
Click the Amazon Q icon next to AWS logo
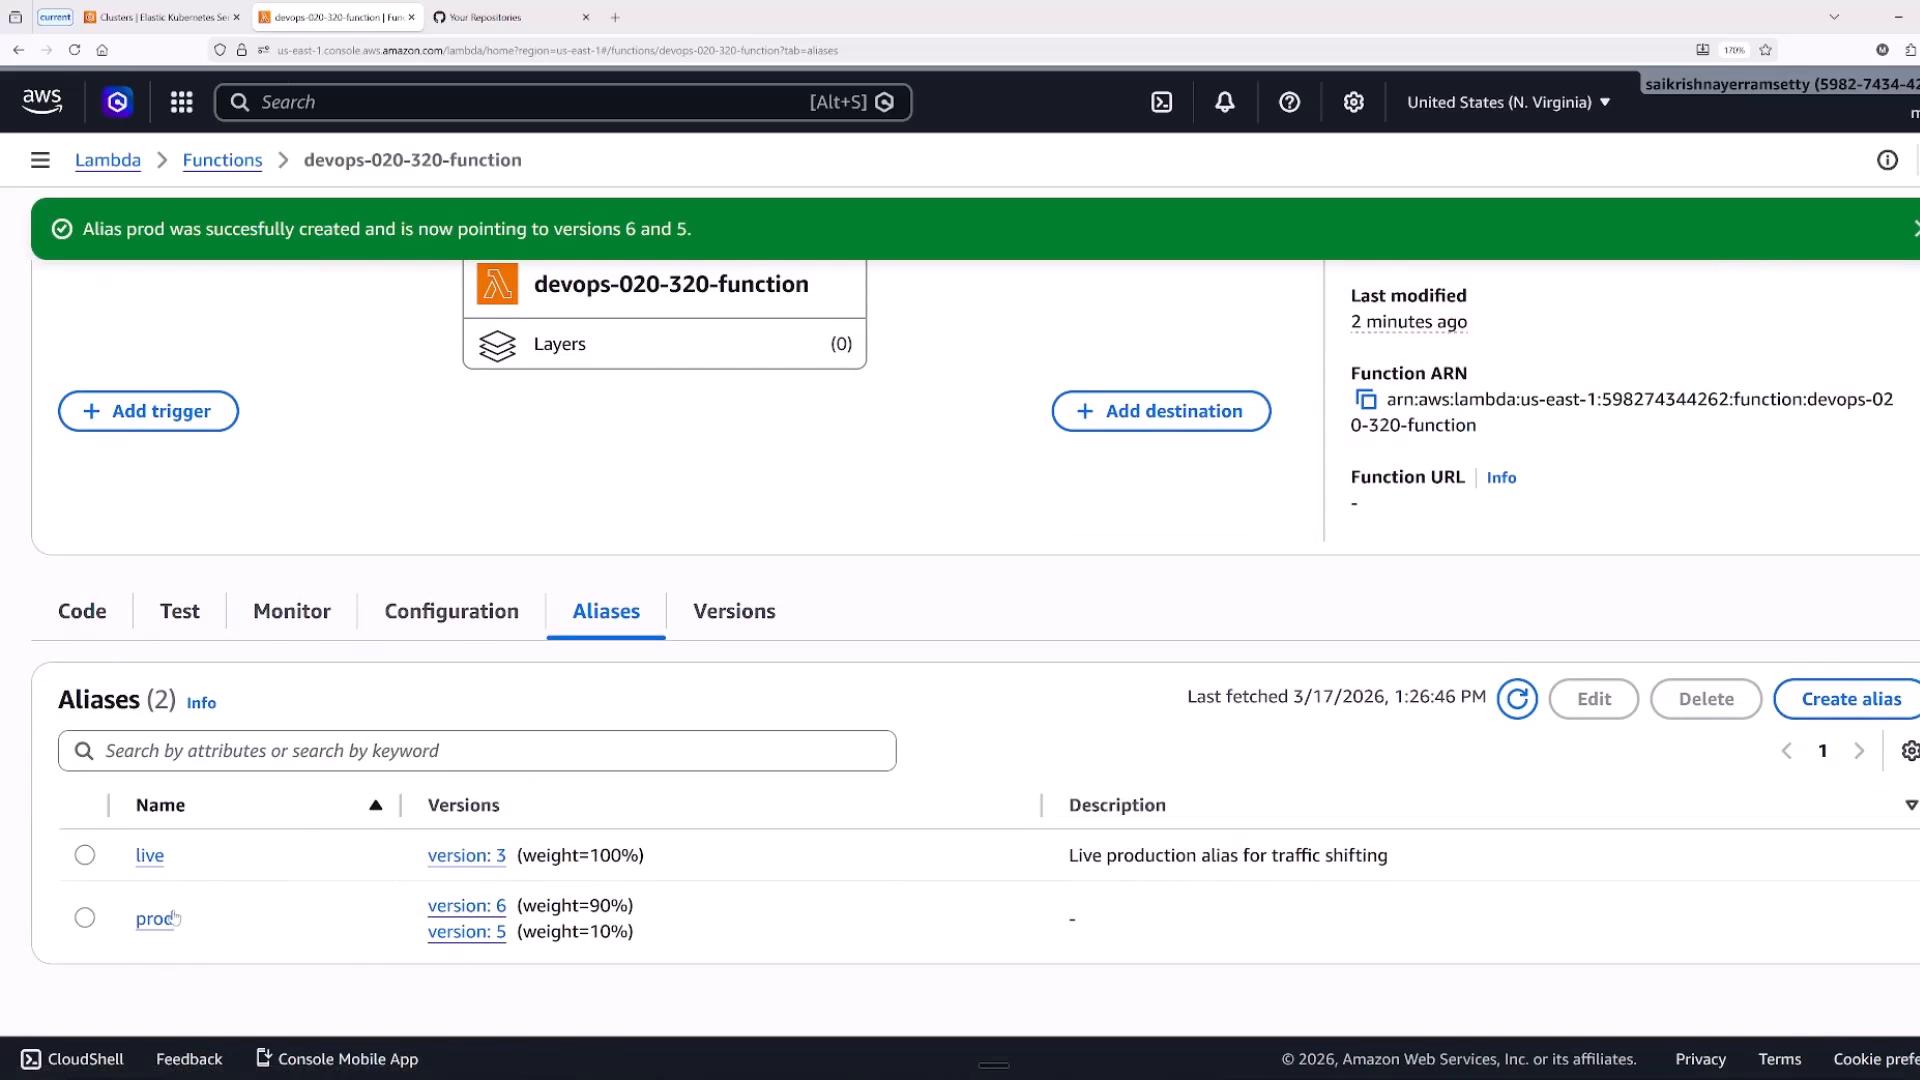117,102
